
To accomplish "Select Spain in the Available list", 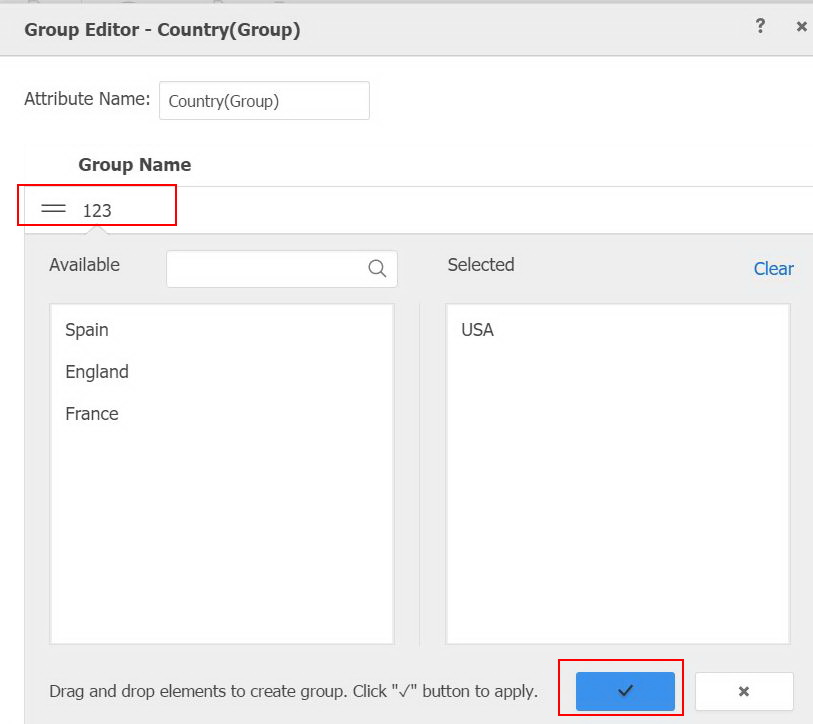I will point(87,329).
